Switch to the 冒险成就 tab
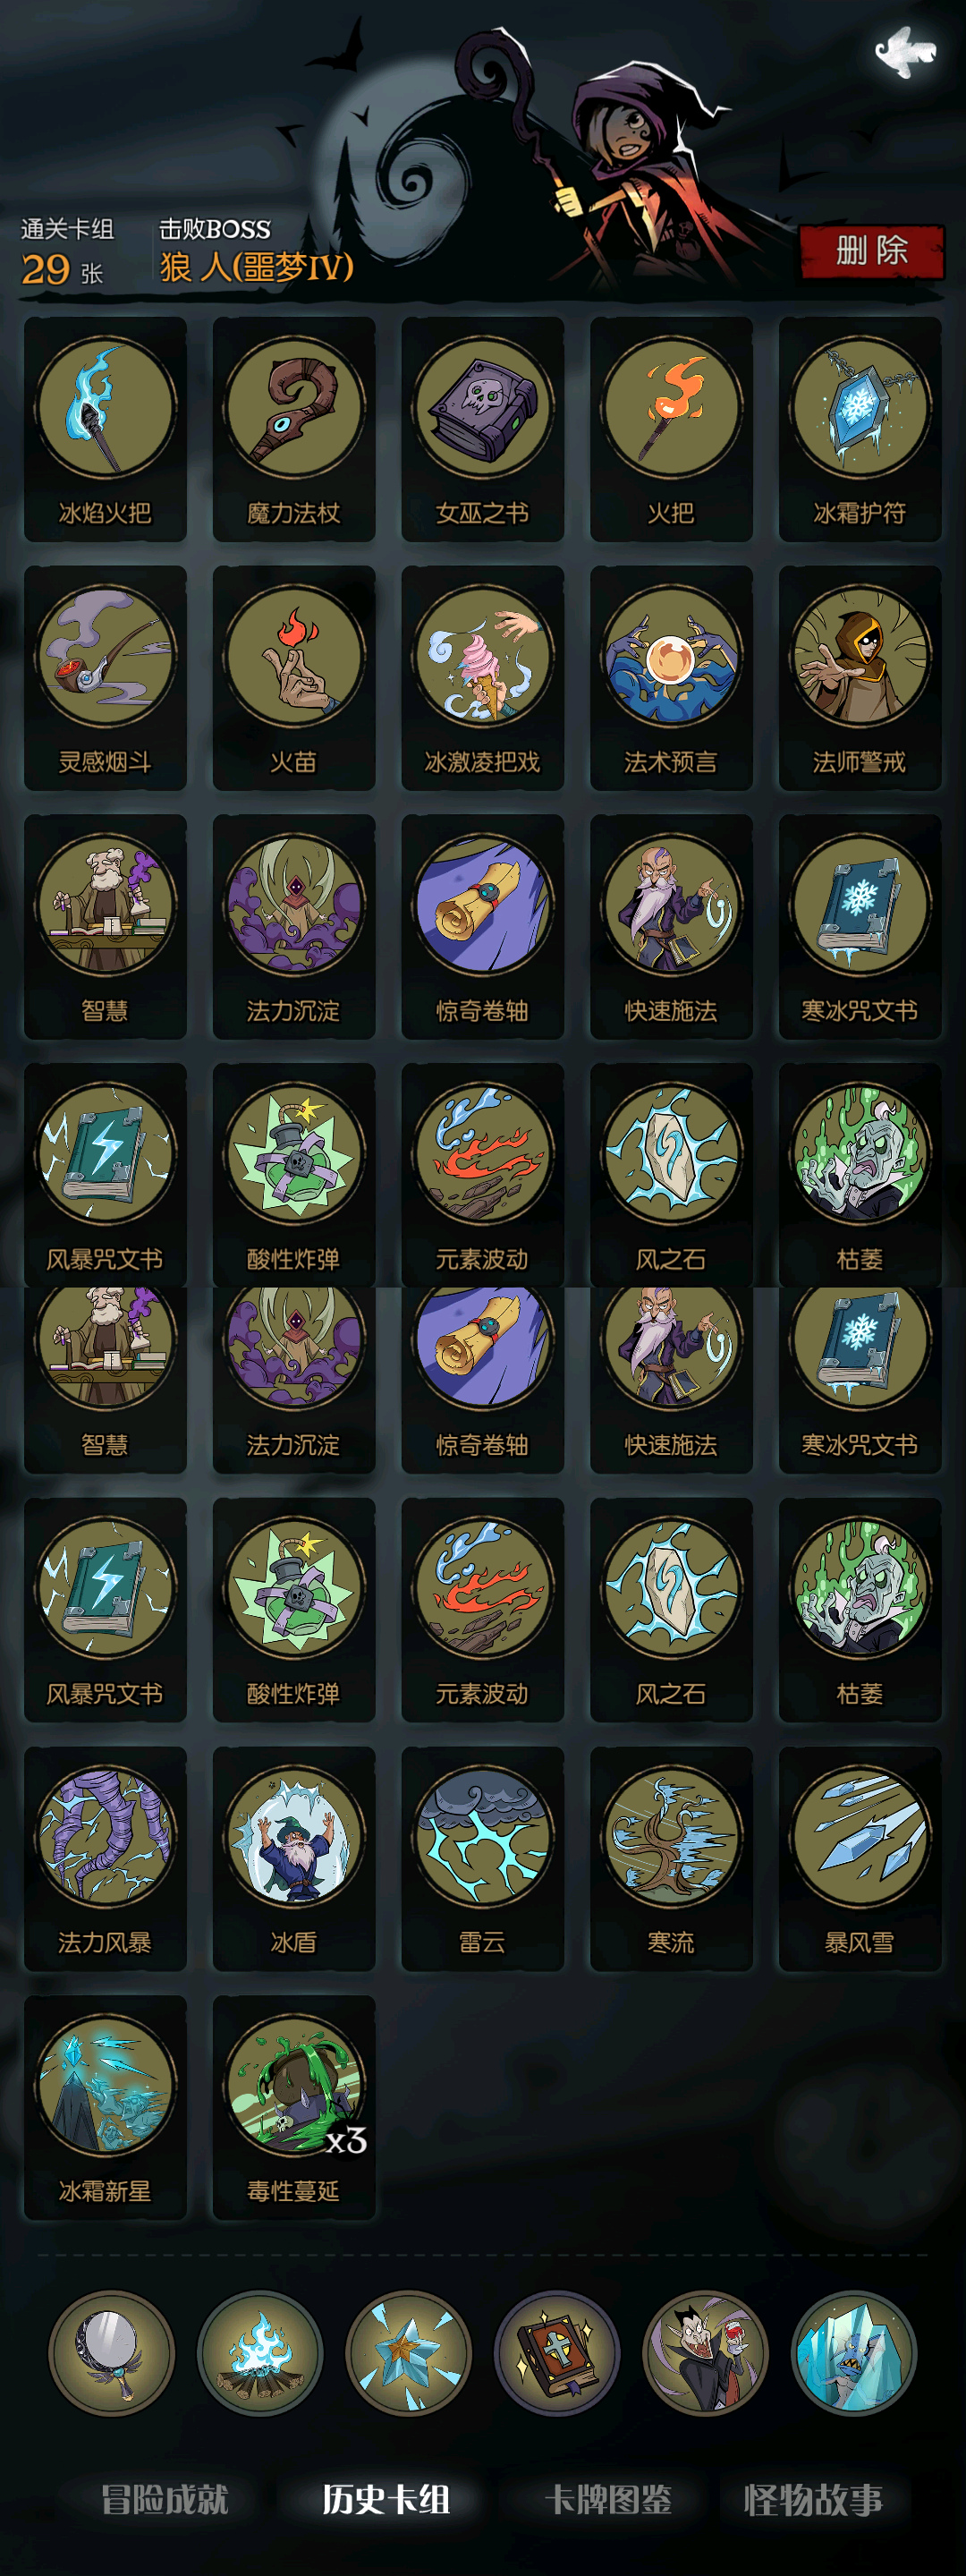966x2576 pixels. click(165, 2499)
